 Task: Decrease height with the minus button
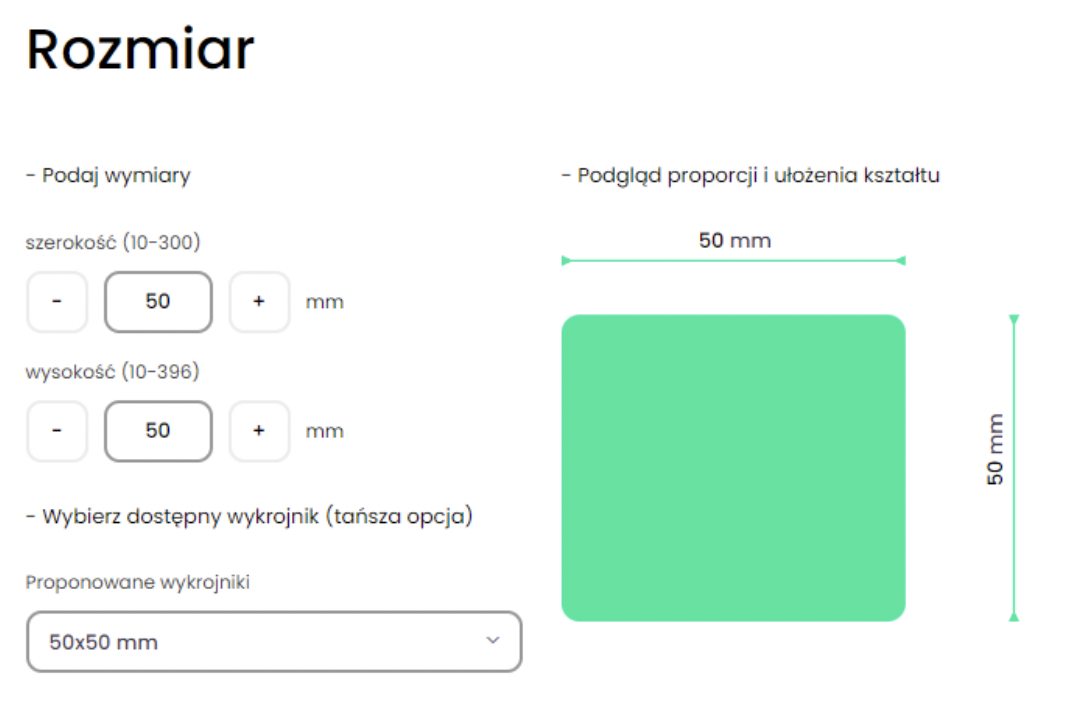(56, 431)
